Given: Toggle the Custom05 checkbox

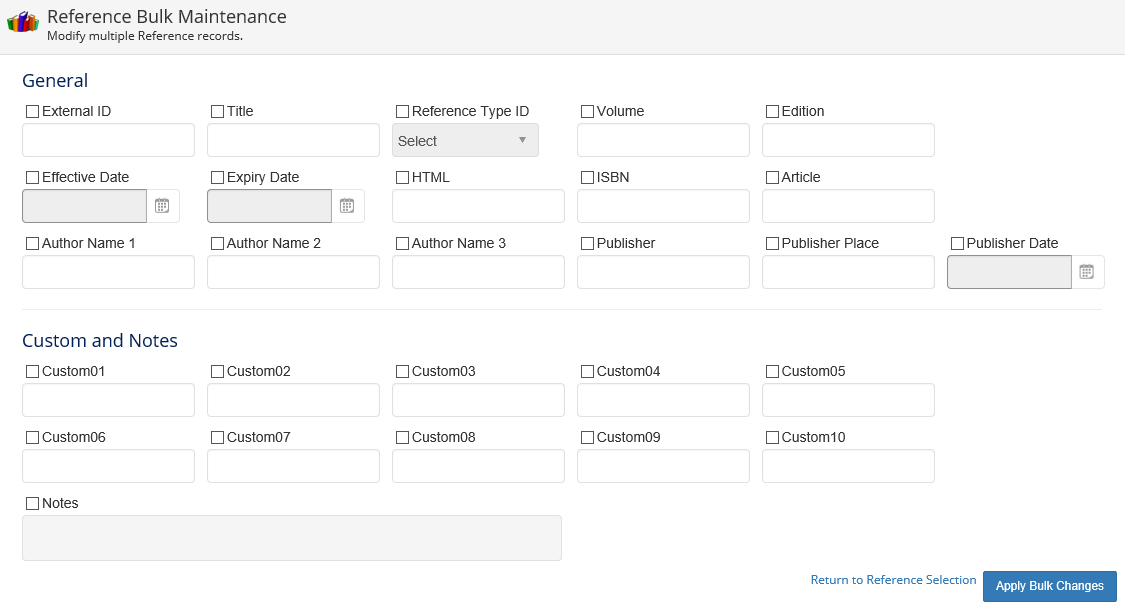Looking at the screenshot, I should pyautogui.click(x=772, y=372).
